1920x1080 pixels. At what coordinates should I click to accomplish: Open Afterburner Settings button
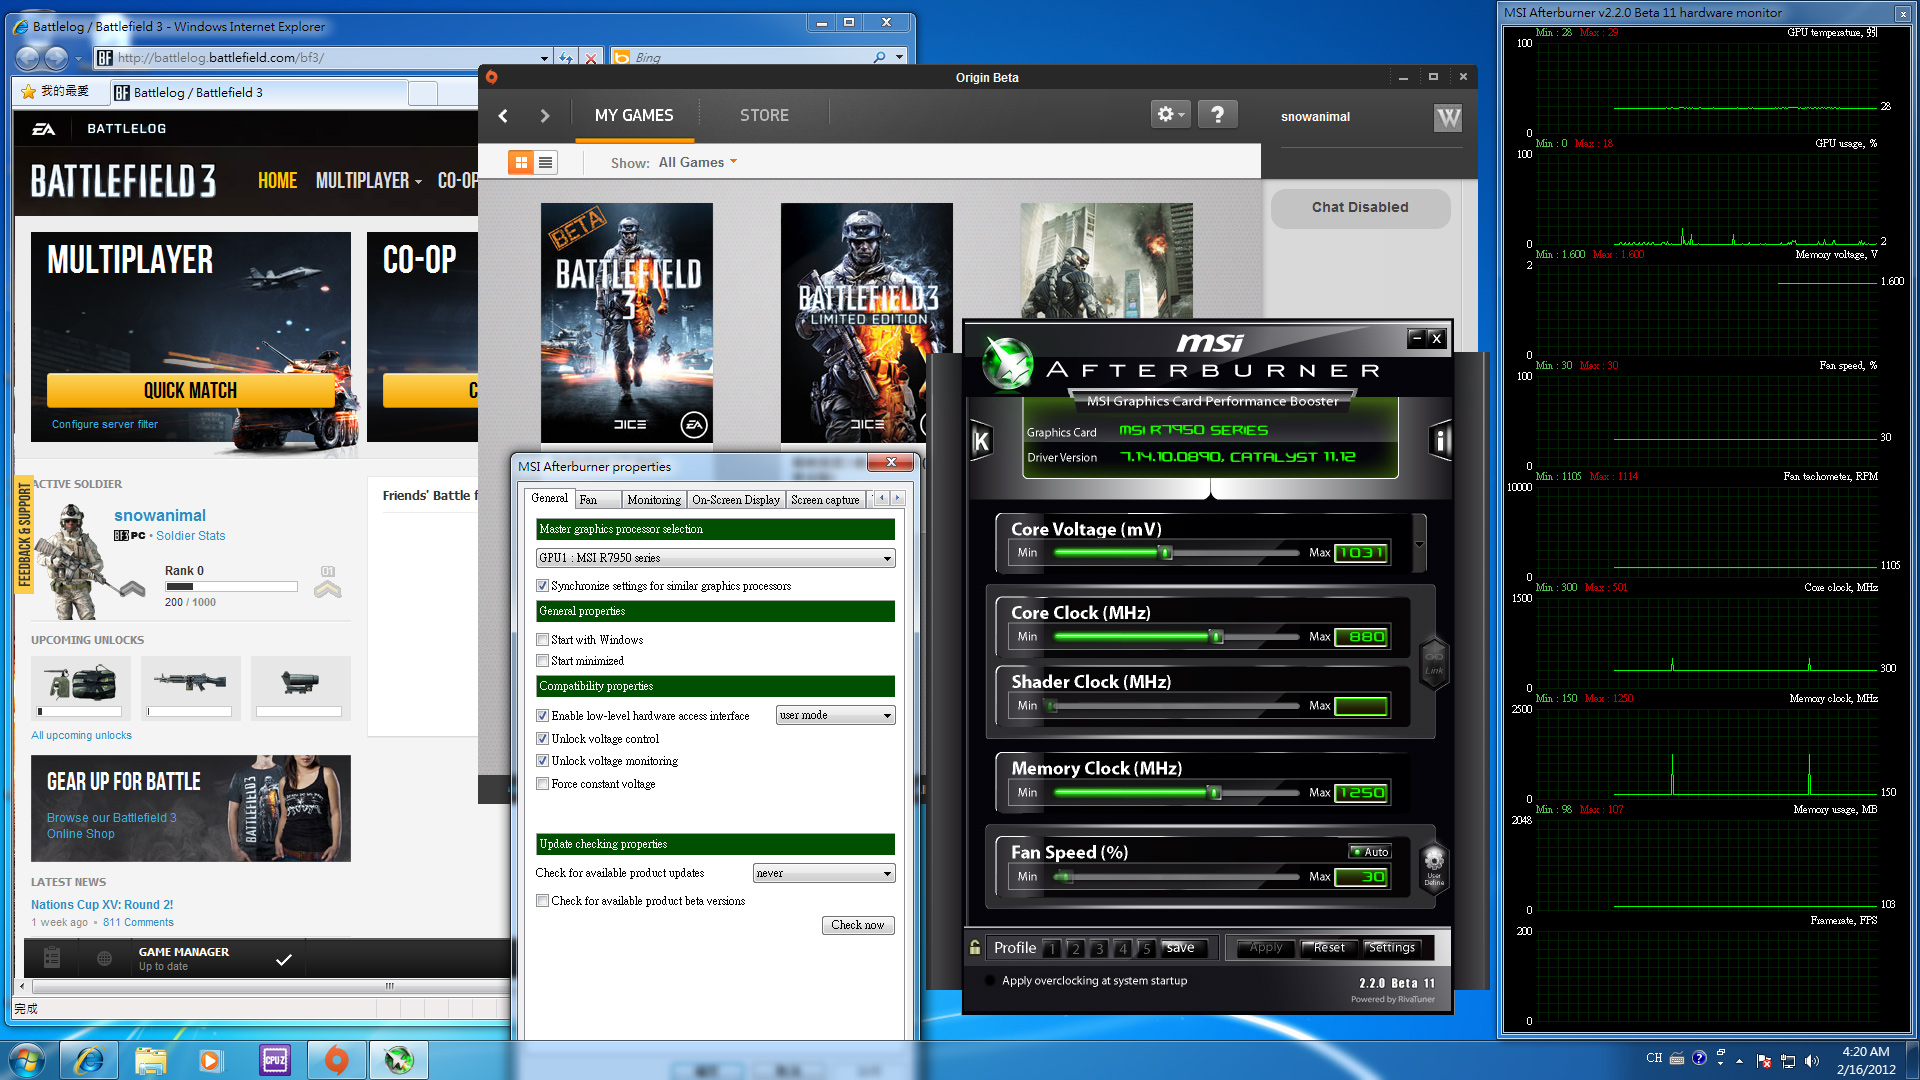(x=1392, y=947)
